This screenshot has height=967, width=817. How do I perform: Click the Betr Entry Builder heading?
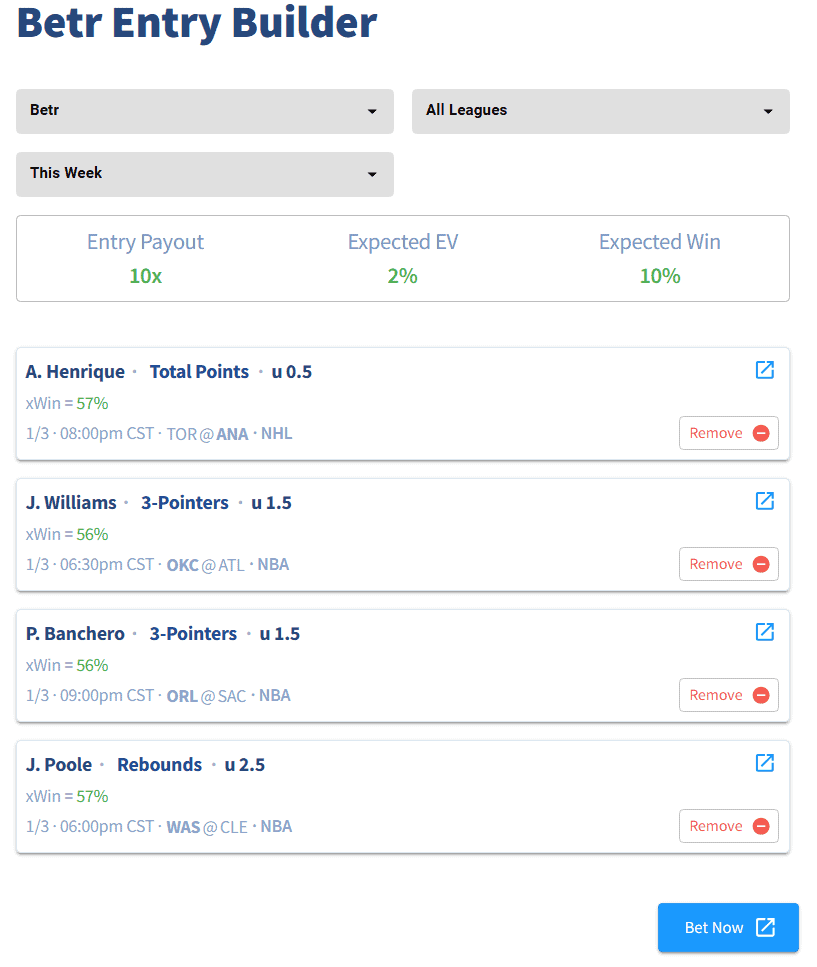197,22
